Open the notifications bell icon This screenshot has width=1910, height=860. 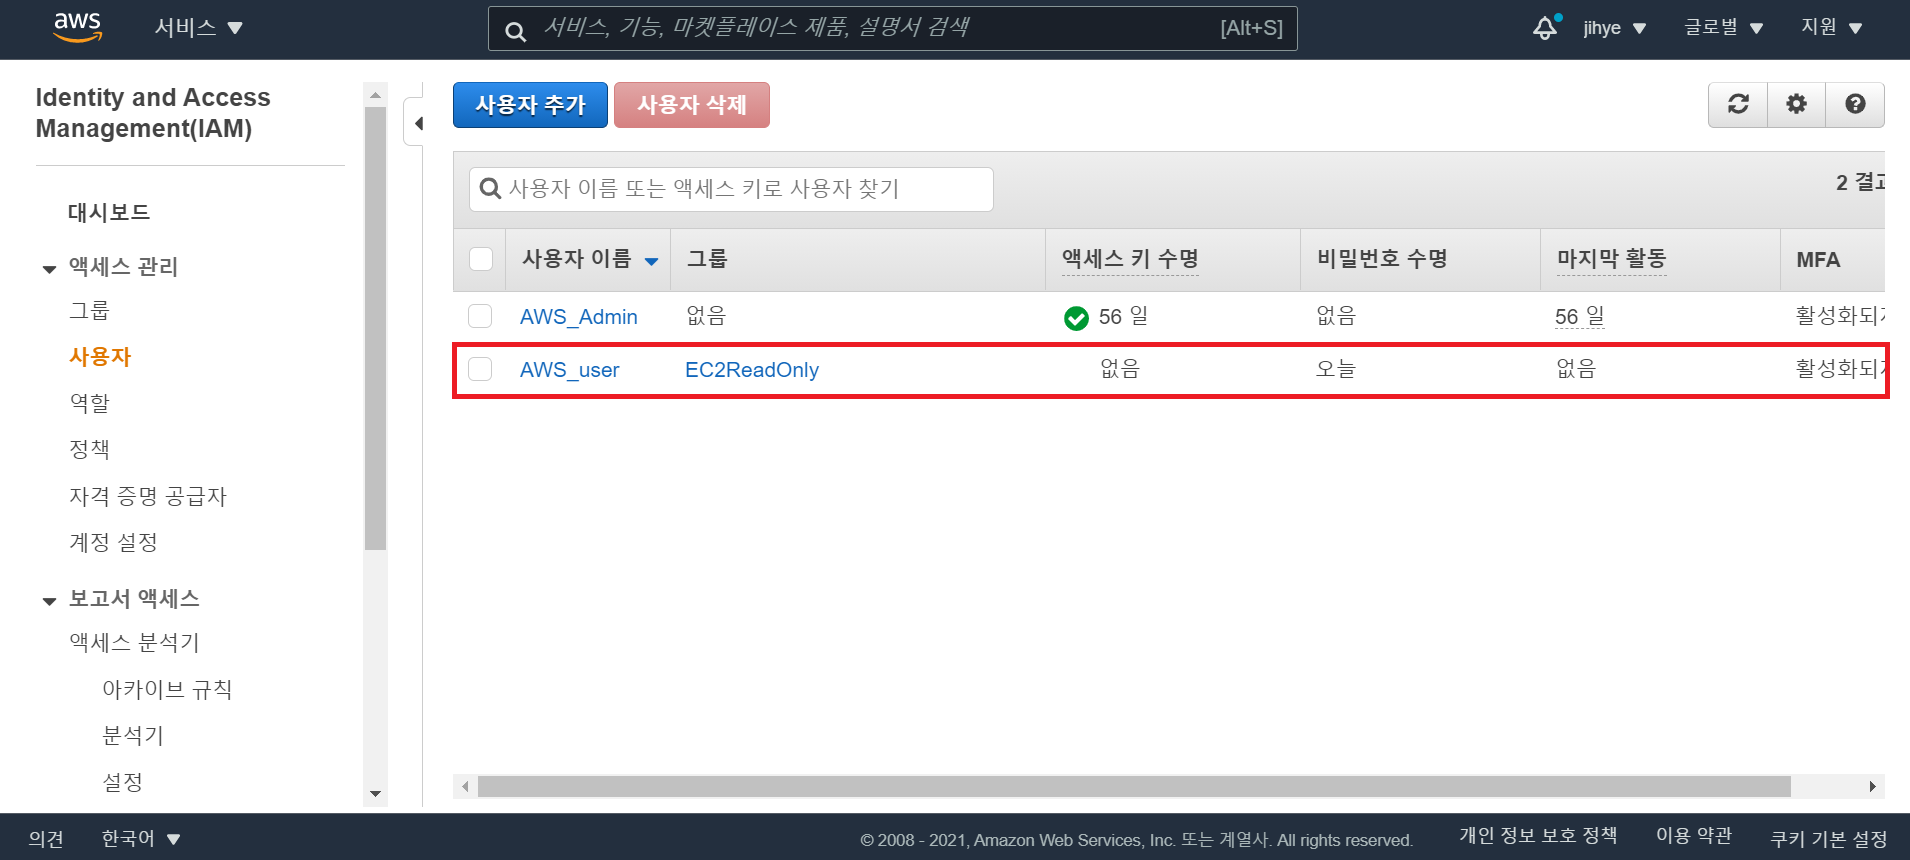click(1546, 28)
